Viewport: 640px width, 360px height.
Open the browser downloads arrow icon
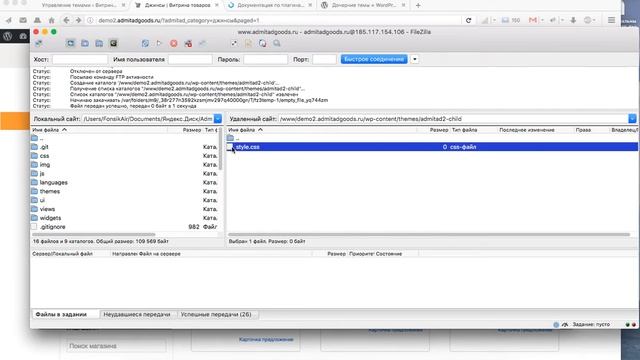point(573,20)
